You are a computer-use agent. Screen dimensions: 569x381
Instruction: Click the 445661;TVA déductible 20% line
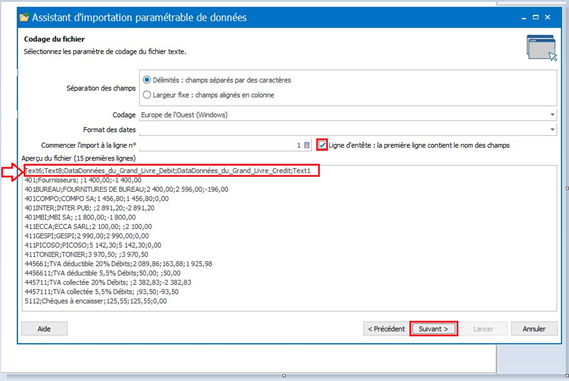[119, 264]
